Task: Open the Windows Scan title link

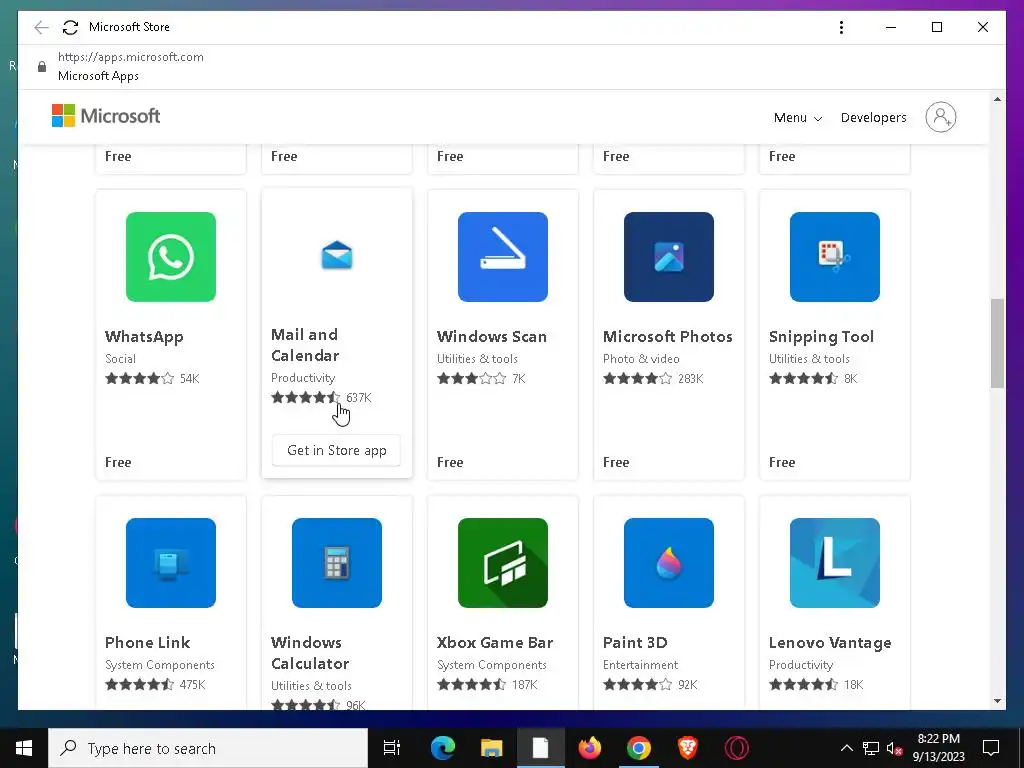Action: click(x=492, y=336)
